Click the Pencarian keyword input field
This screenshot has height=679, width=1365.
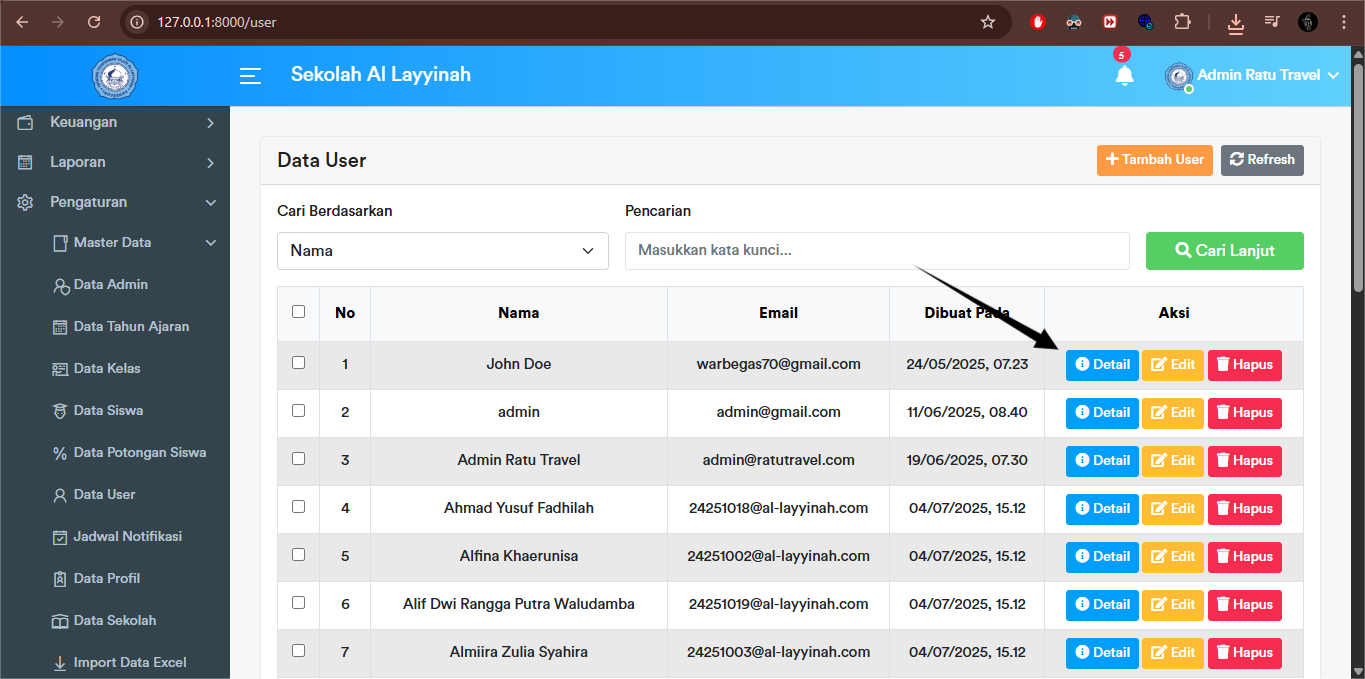(876, 250)
